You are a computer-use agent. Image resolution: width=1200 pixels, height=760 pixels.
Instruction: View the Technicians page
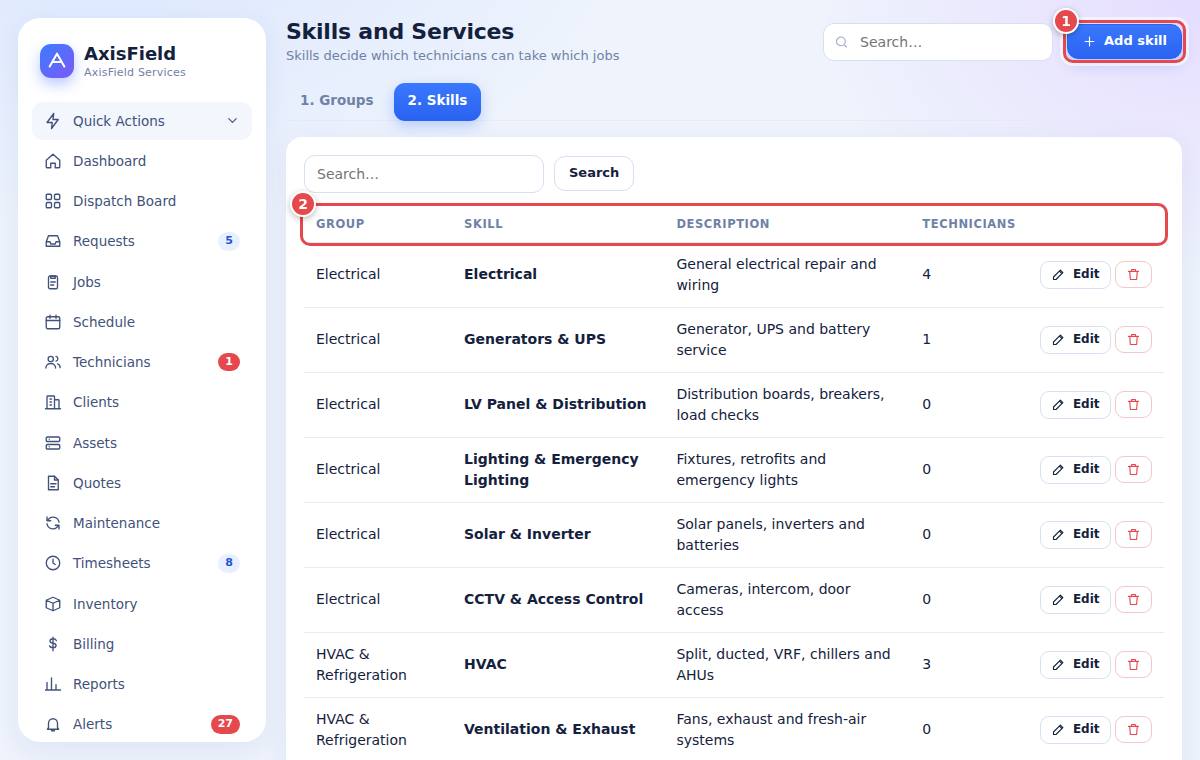(142, 362)
